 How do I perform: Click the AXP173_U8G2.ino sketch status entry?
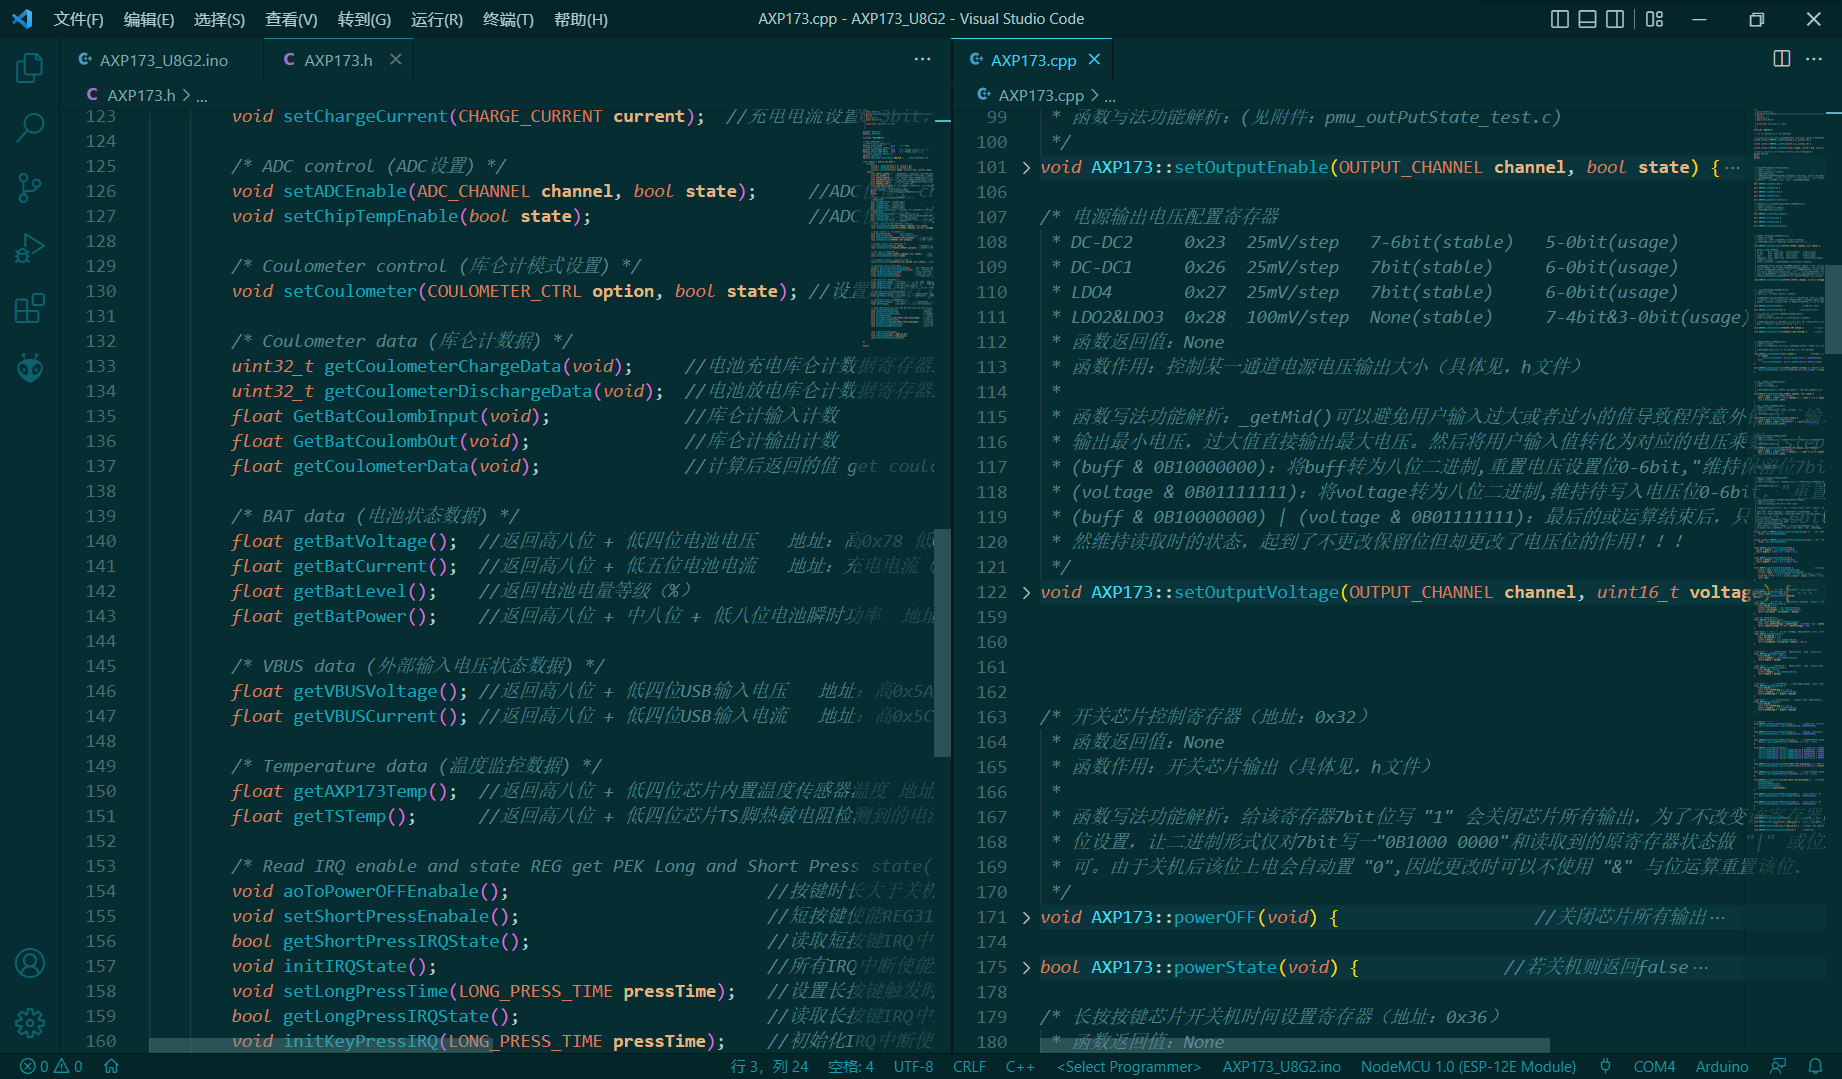pyautogui.click(x=1281, y=1067)
